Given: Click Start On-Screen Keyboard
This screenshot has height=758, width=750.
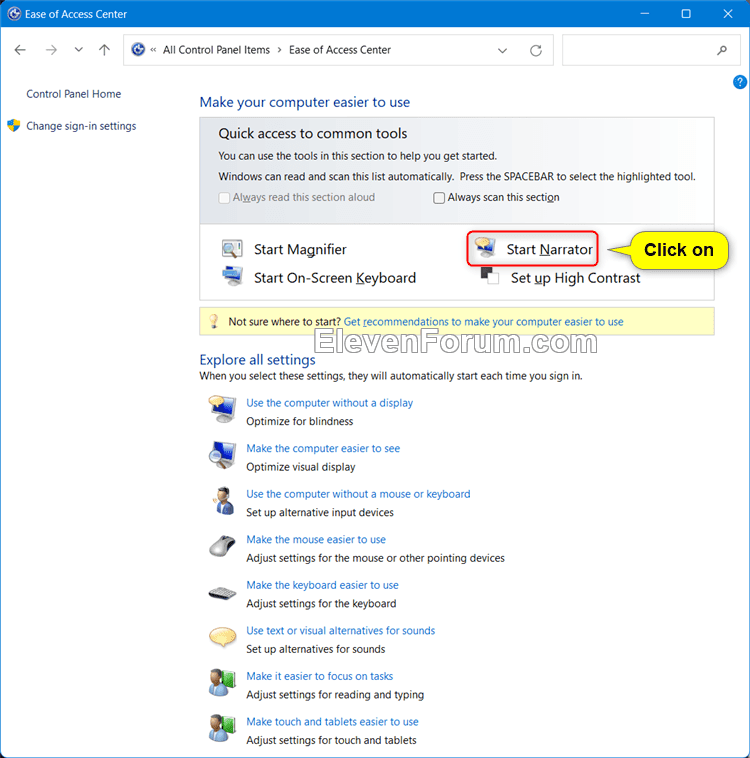Looking at the screenshot, I should pos(335,278).
